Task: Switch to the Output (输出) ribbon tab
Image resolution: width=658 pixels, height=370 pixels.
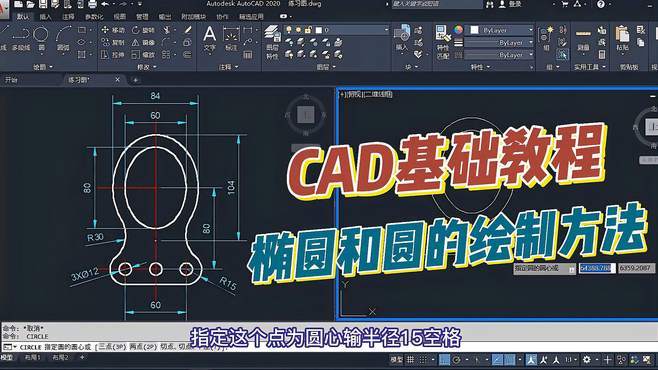Action: pos(164,17)
